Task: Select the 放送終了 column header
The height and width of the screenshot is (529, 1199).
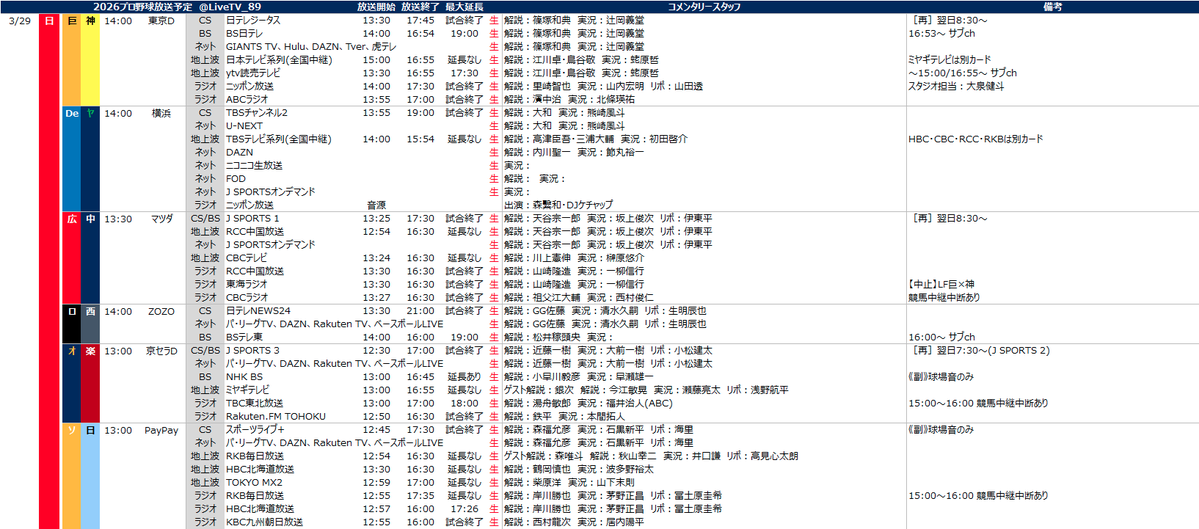Action: pyautogui.click(x=421, y=6)
